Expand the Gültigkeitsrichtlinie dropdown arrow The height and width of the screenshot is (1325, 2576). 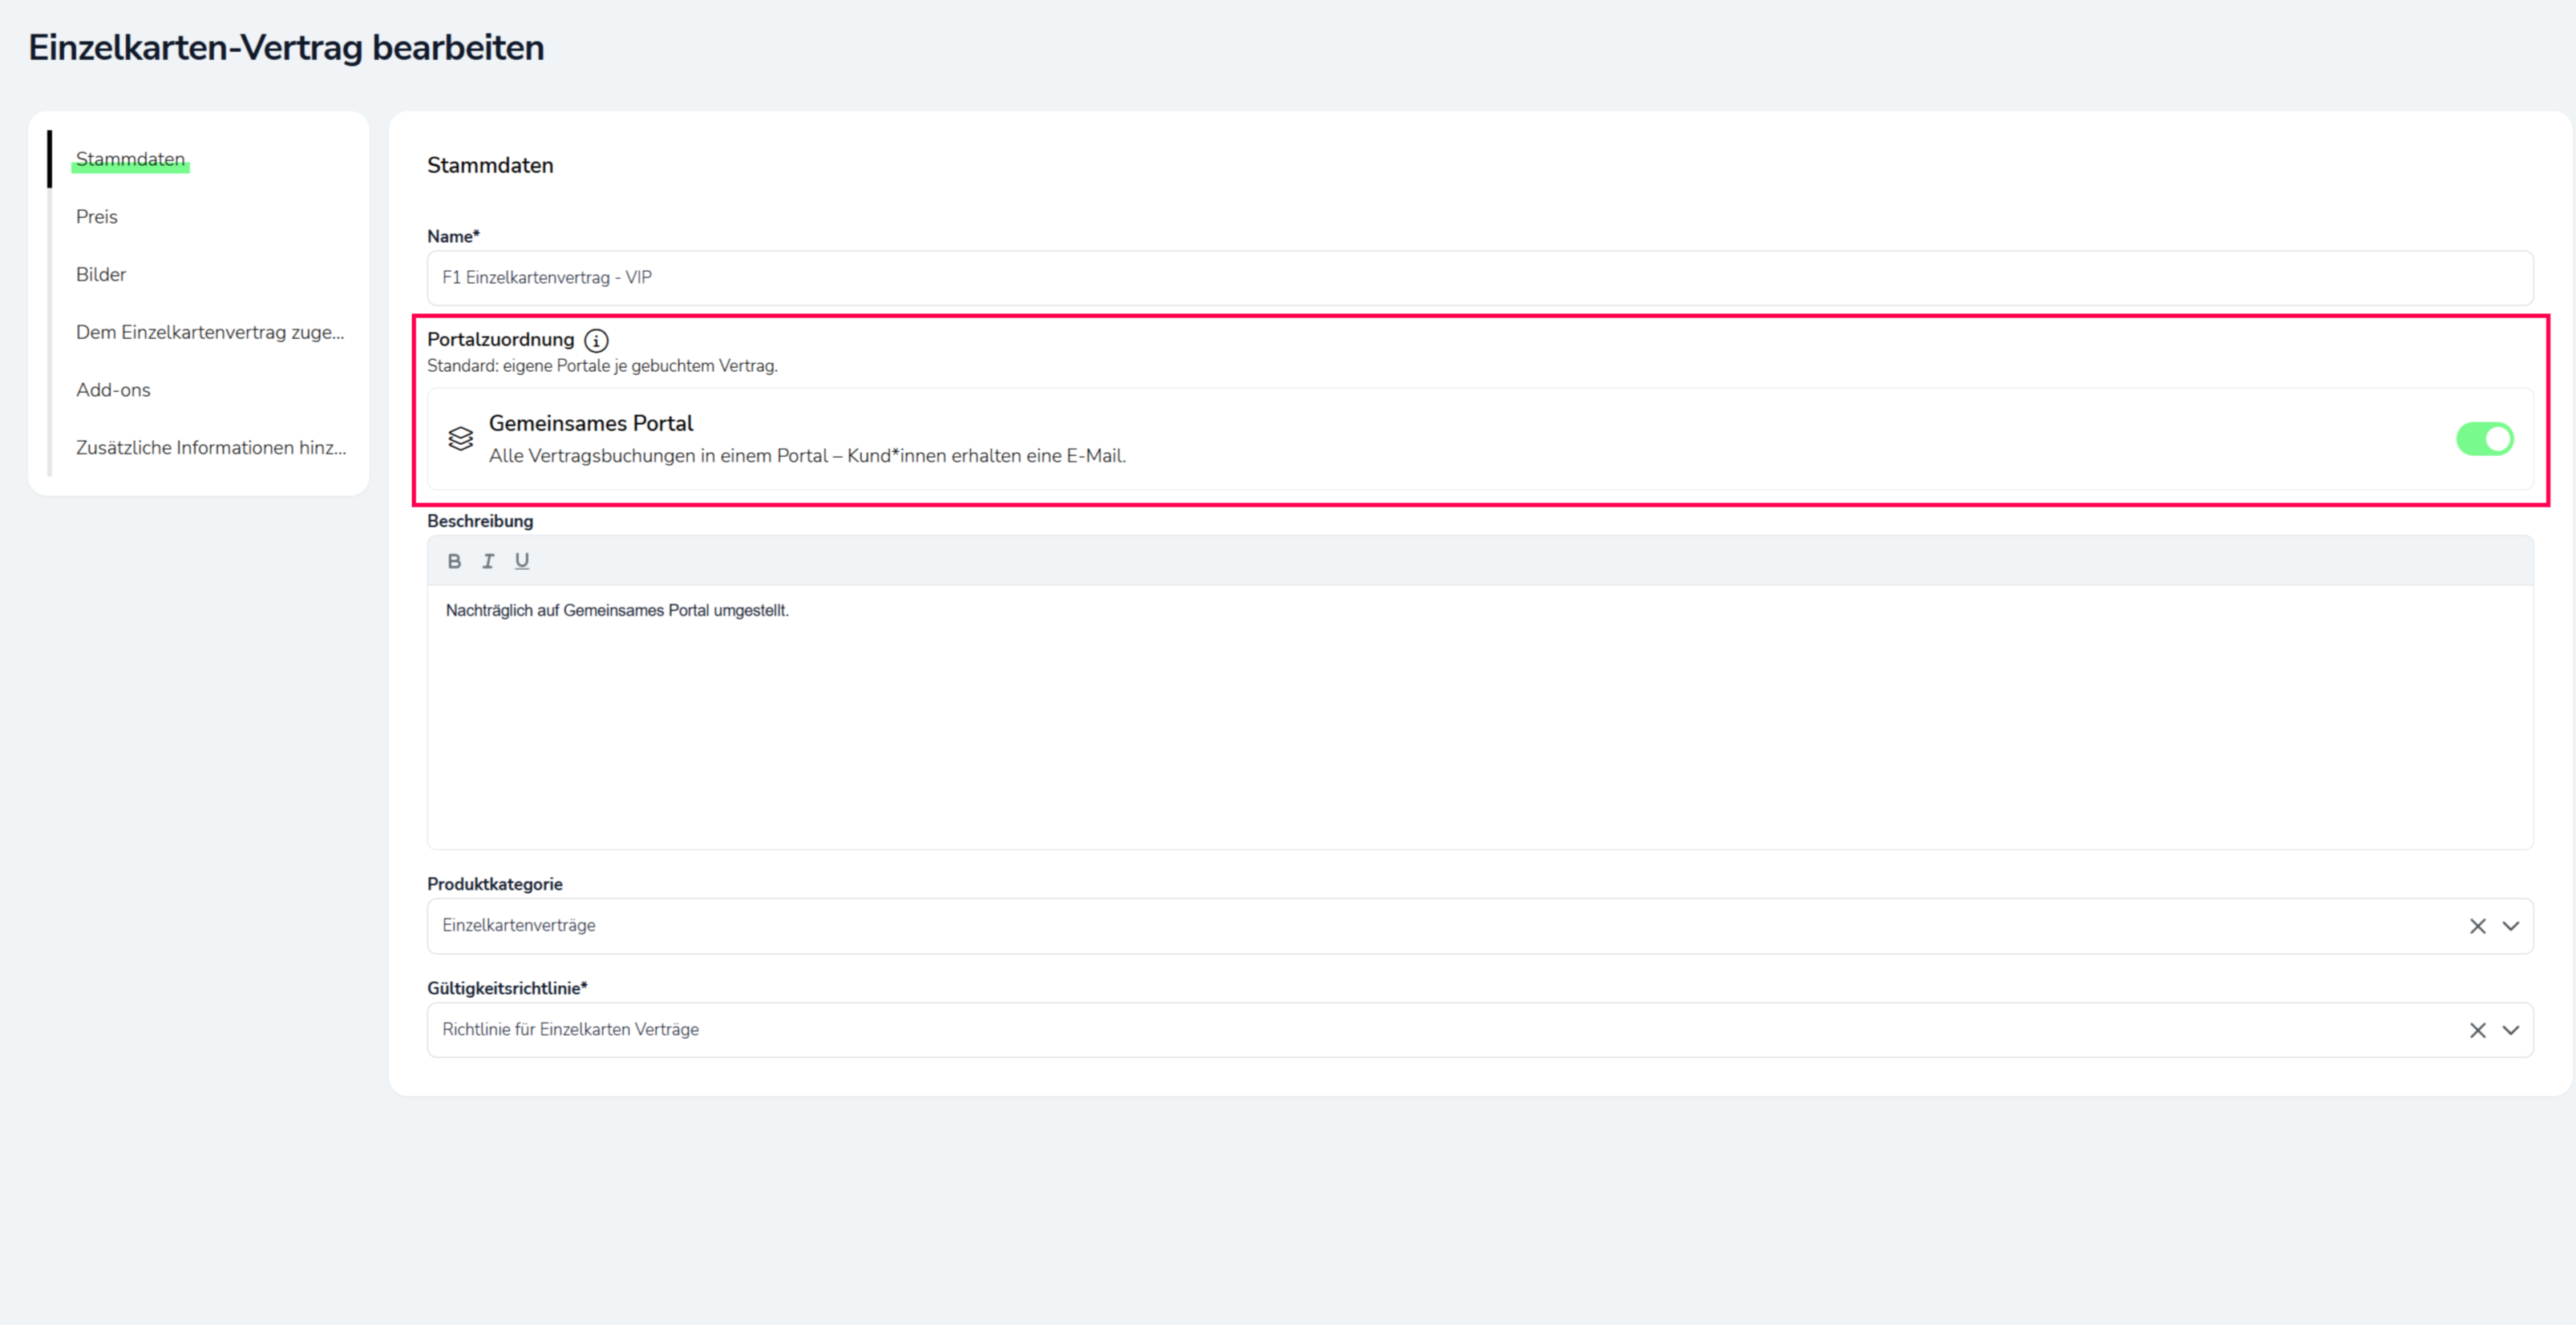coord(2510,1030)
